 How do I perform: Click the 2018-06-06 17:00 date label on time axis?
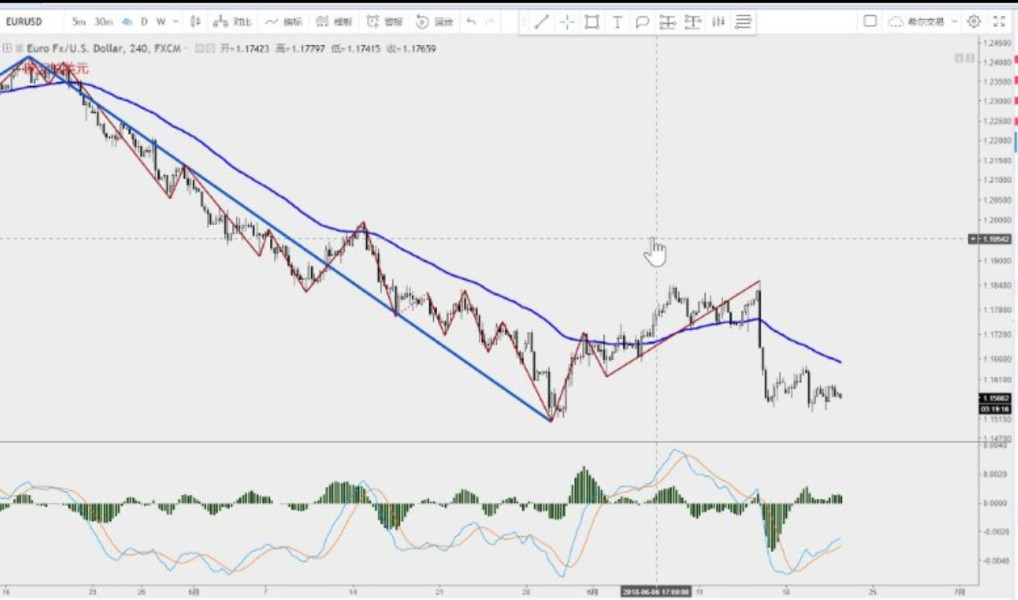point(656,592)
